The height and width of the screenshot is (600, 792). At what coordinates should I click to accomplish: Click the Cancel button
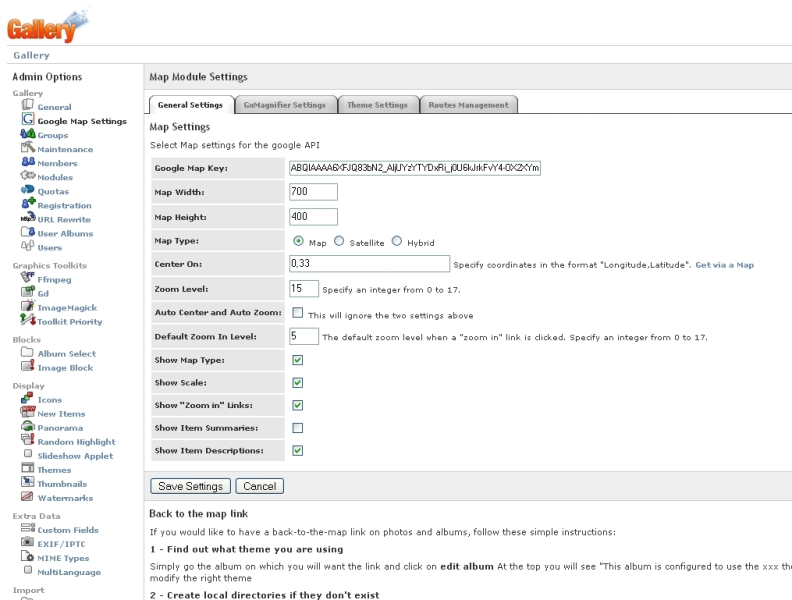[260, 486]
